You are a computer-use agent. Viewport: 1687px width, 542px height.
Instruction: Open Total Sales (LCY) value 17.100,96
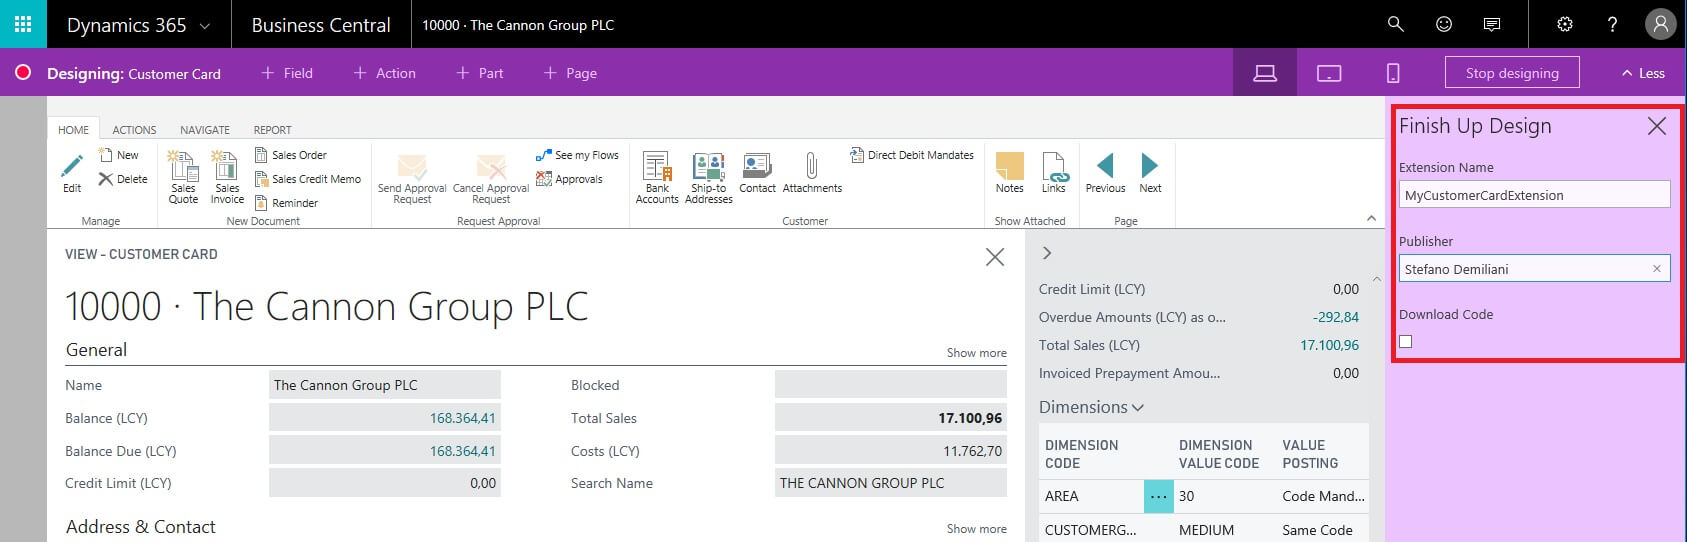(1329, 345)
